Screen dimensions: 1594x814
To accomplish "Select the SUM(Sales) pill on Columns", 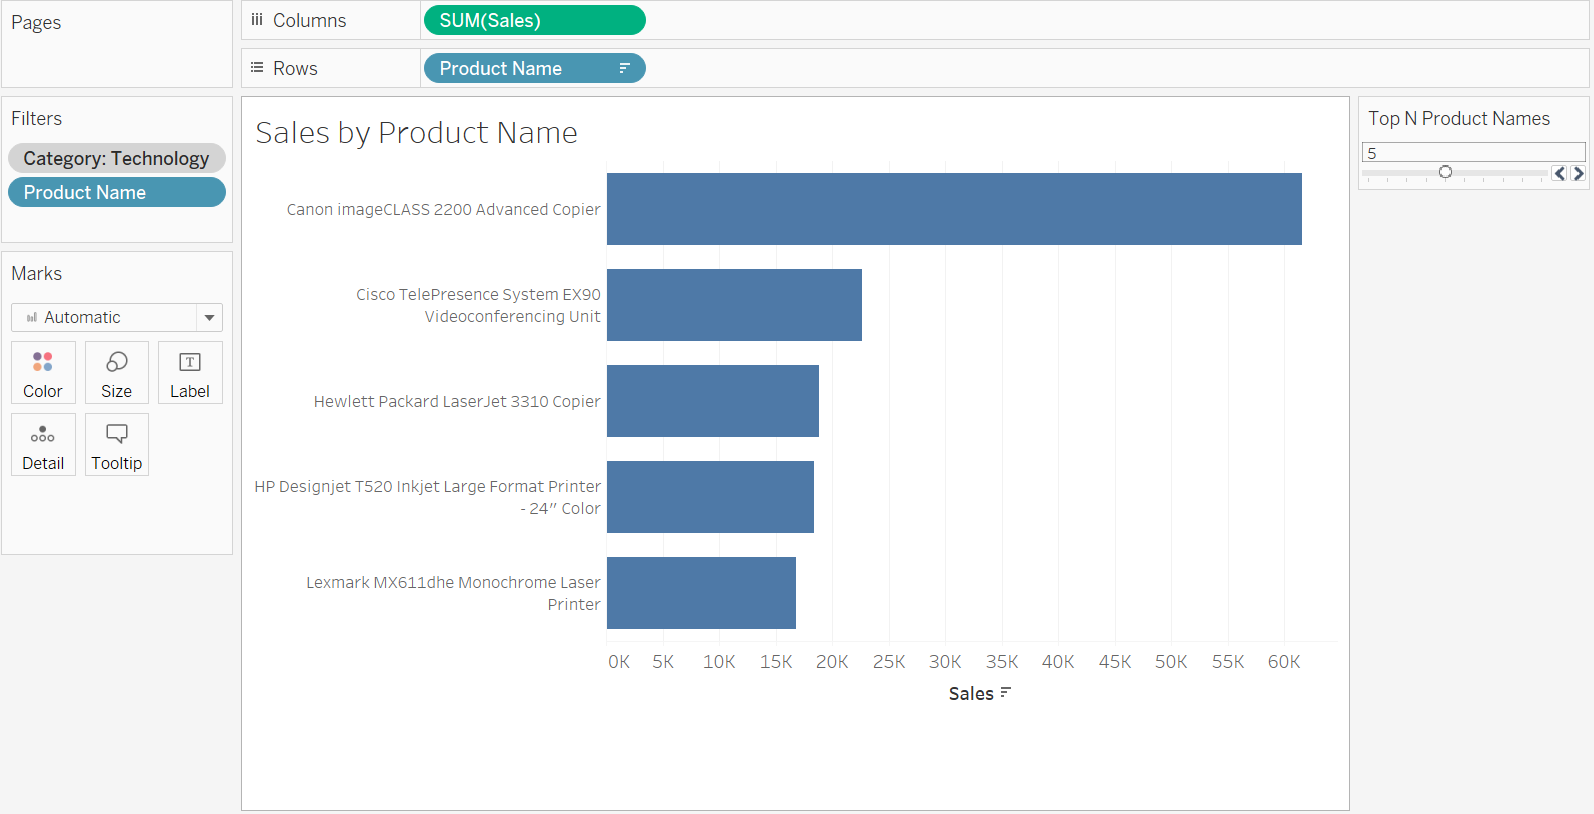I will click(535, 20).
